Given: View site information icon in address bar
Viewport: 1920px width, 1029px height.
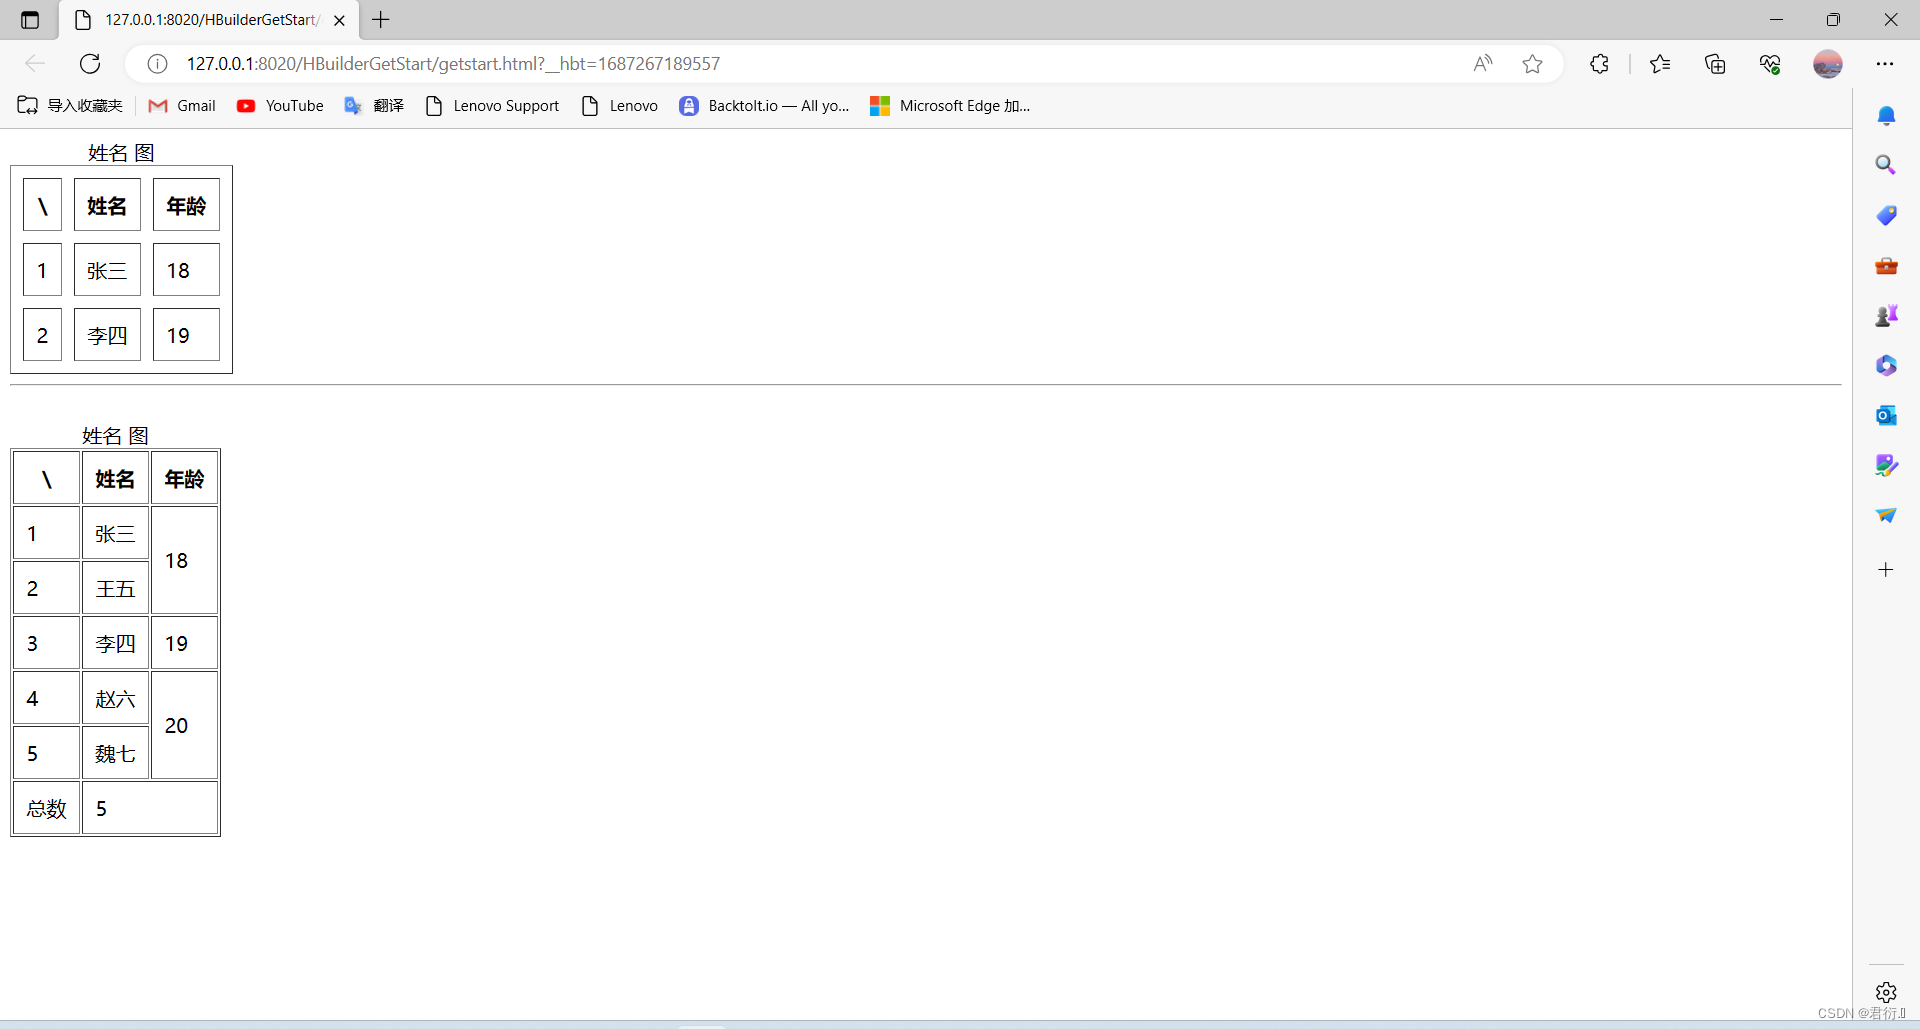Looking at the screenshot, I should (x=157, y=64).
